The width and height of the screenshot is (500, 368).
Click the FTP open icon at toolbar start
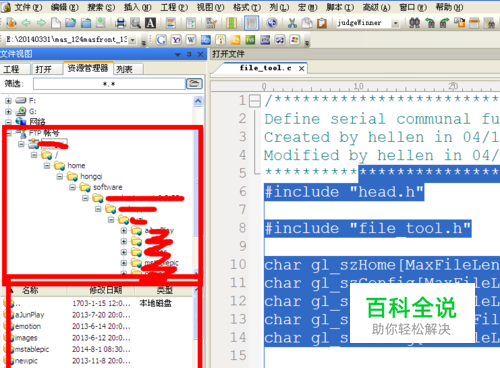[x=11, y=23]
